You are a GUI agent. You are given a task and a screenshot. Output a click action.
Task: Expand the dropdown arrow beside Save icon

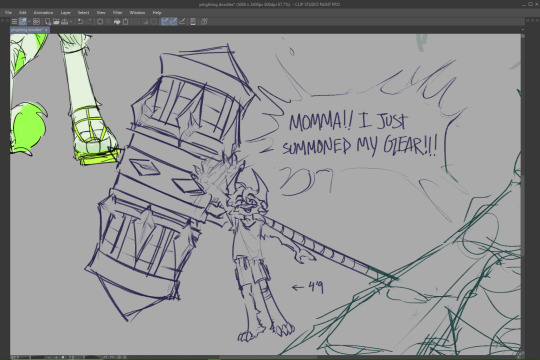71,22
